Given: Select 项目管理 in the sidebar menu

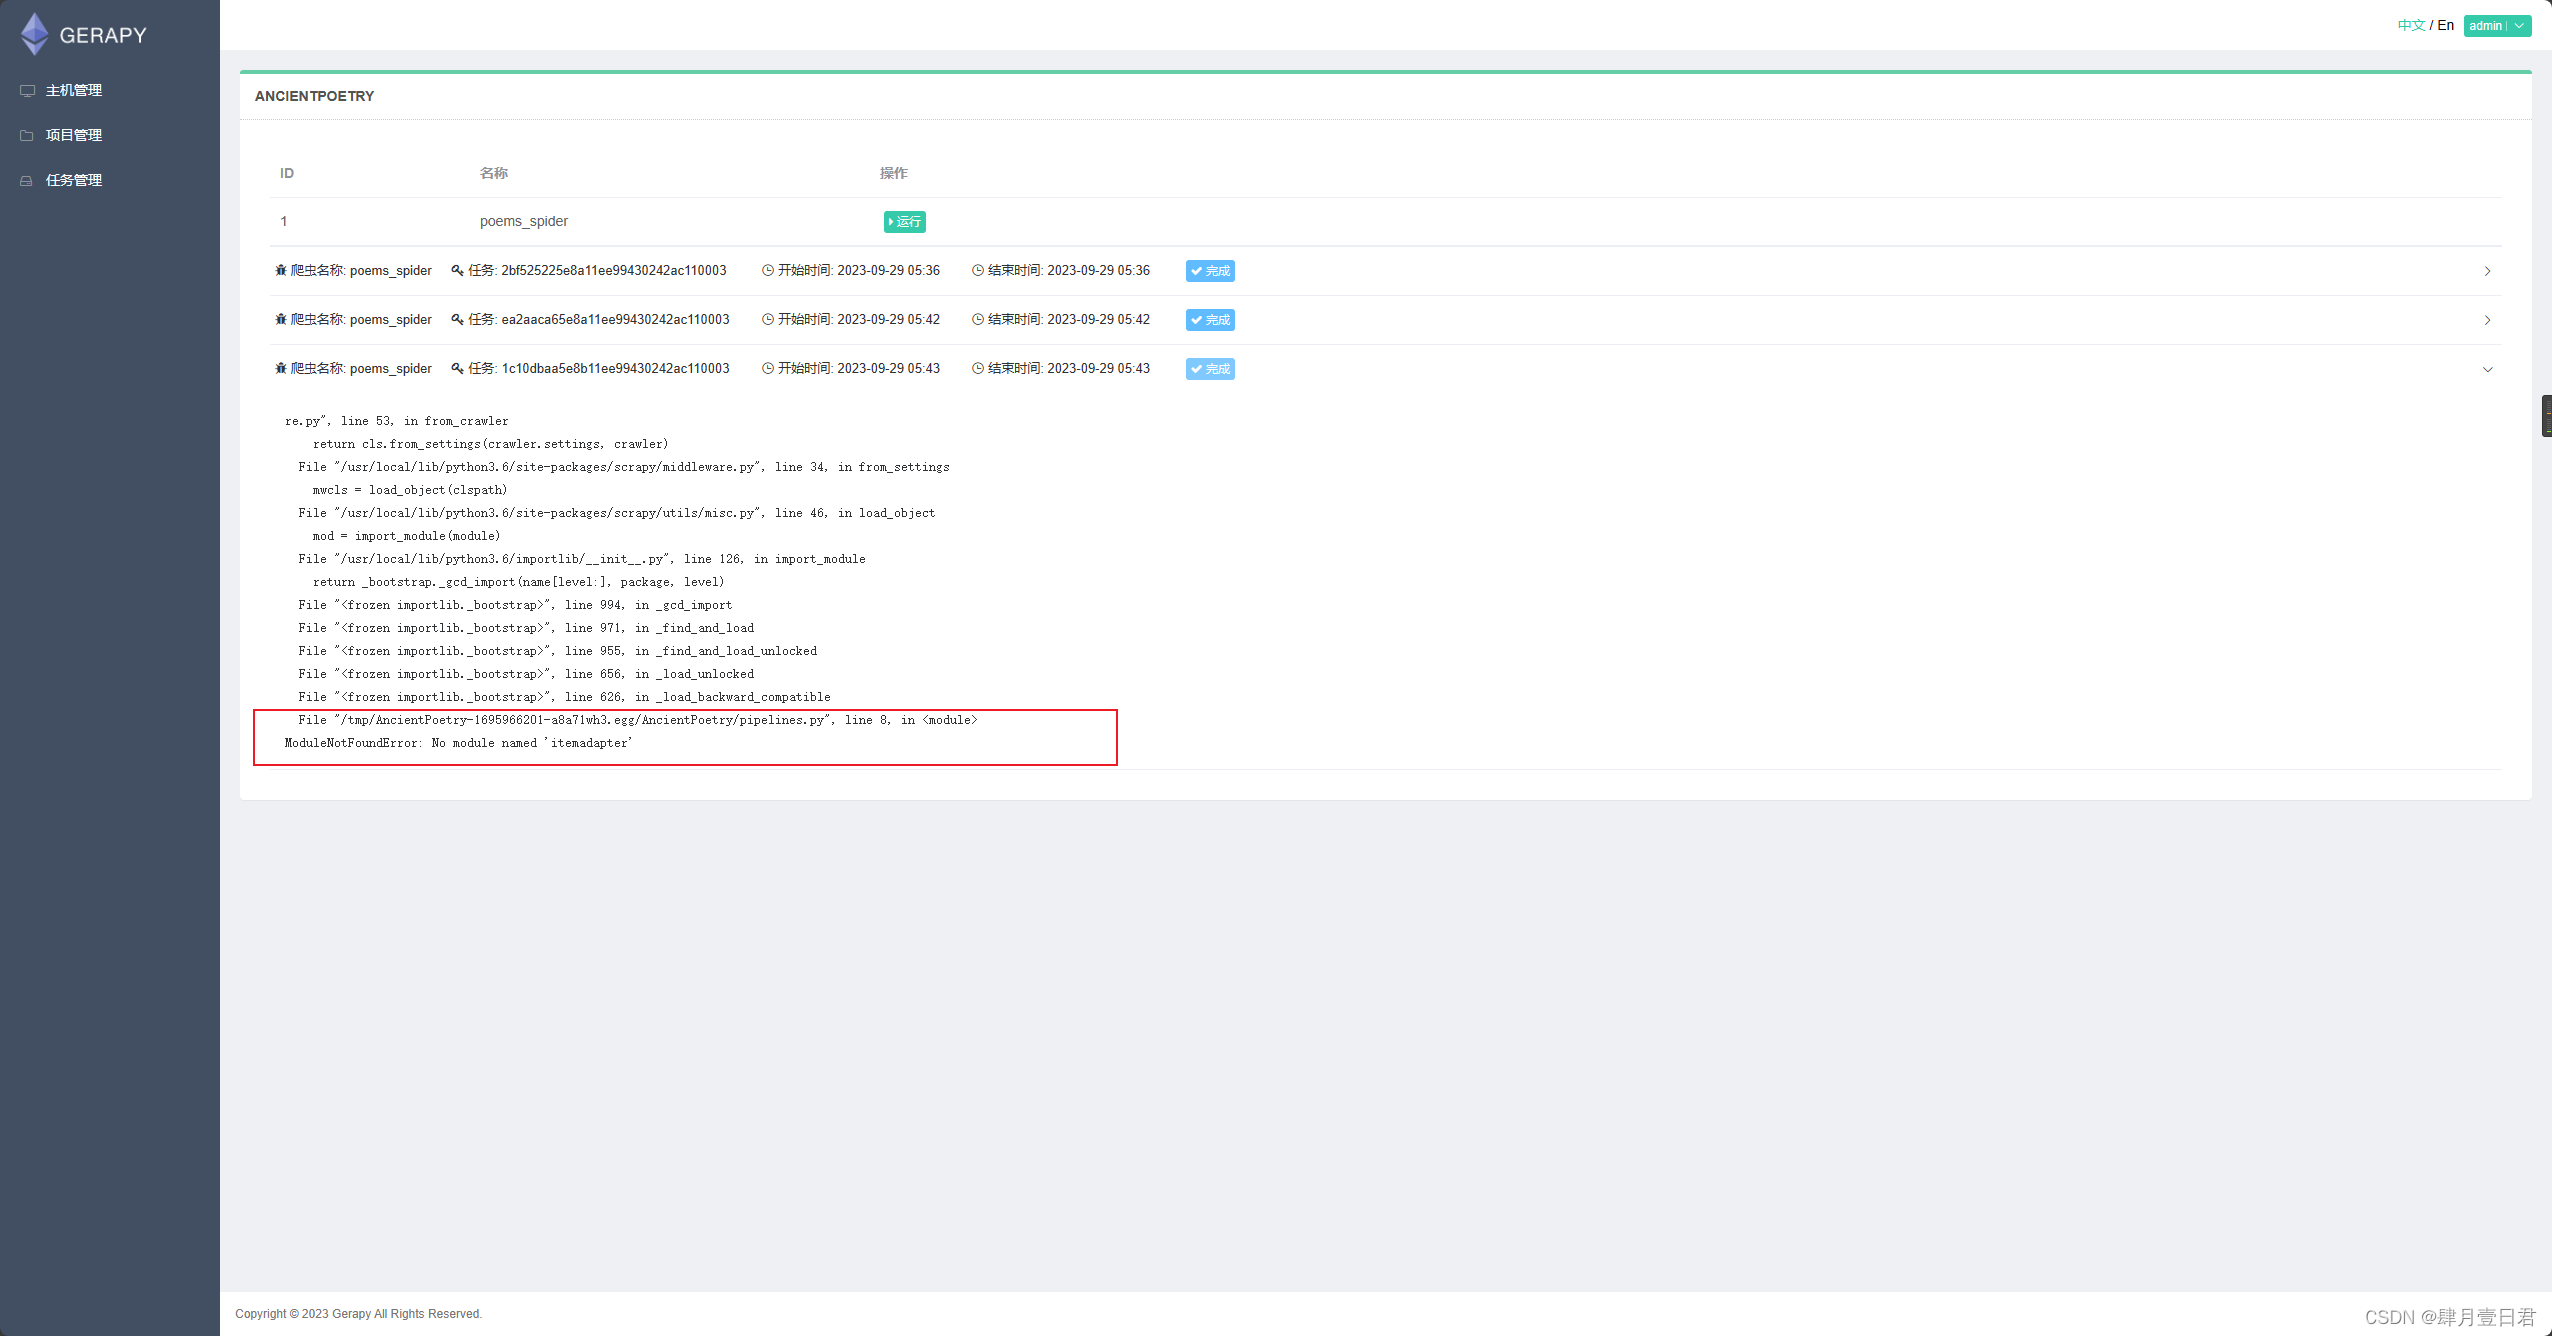Looking at the screenshot, I should coord(73,135).
